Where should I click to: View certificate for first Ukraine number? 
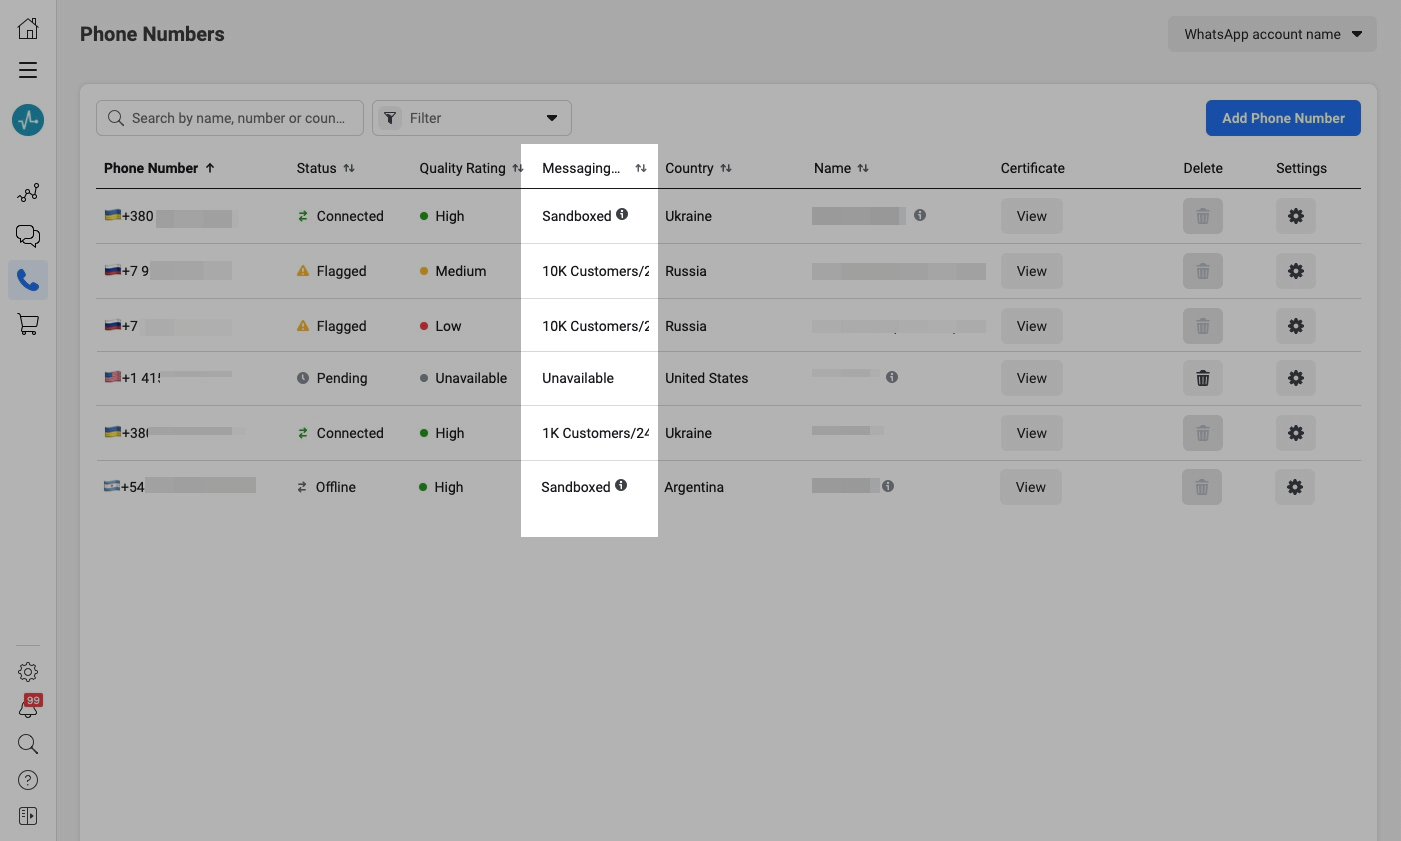(1031, 216)
